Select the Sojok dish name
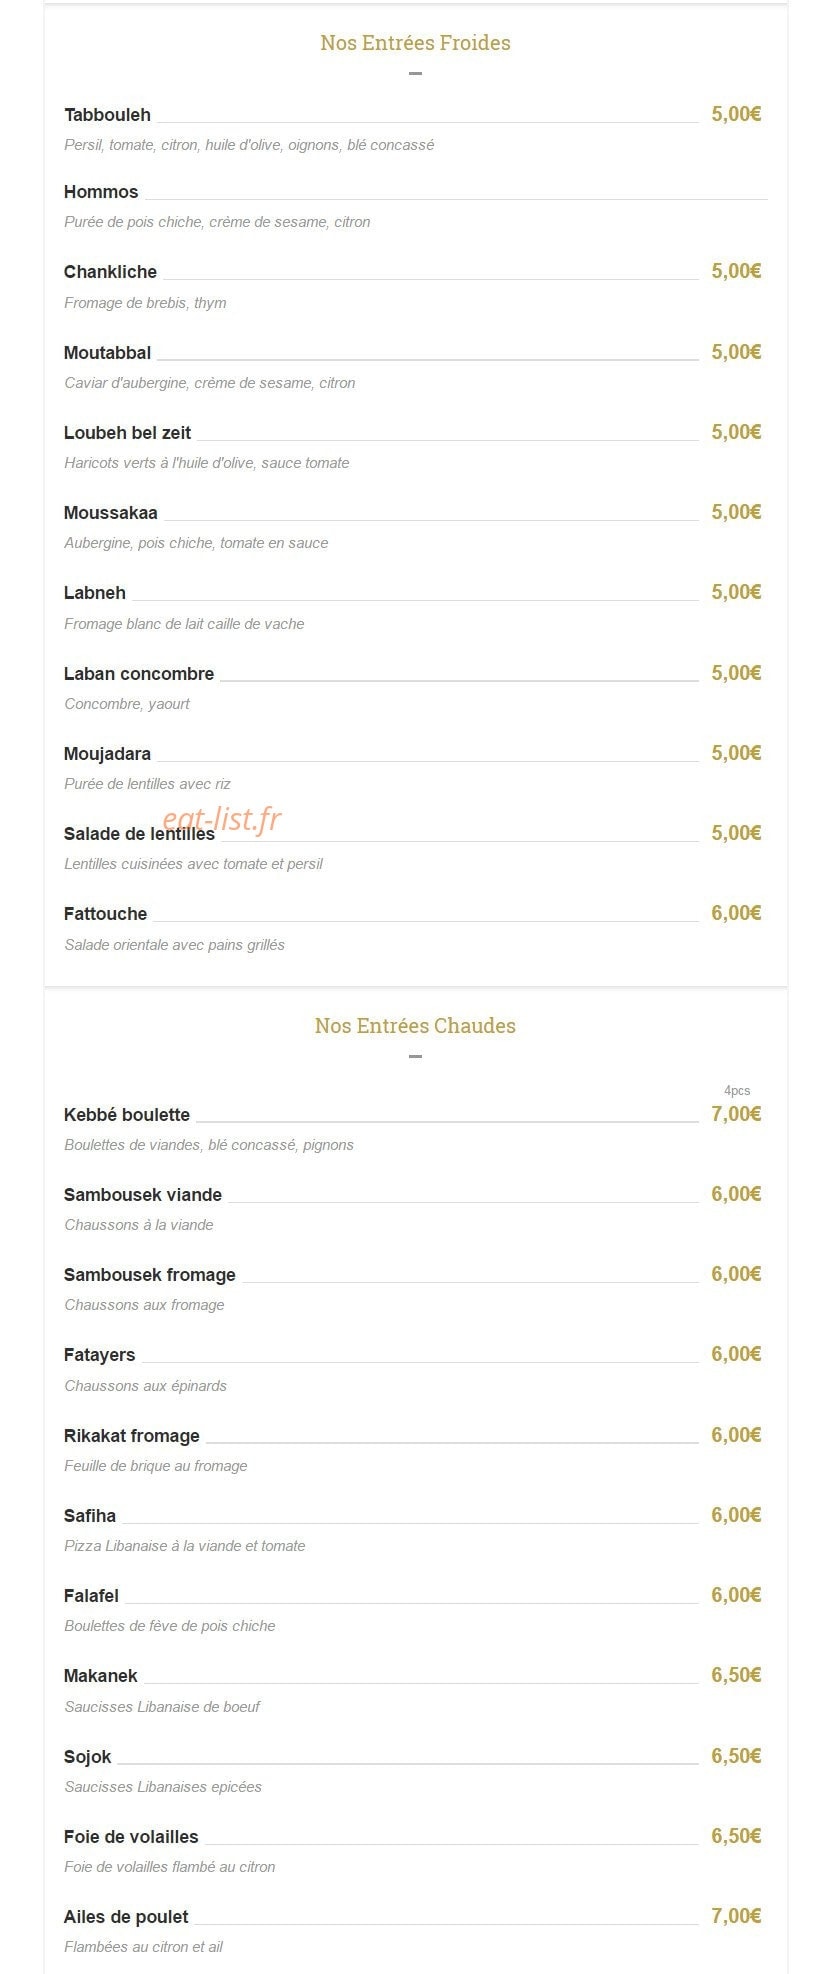The width and height of the screenshot is (827, 1974). coord(88,1757)
